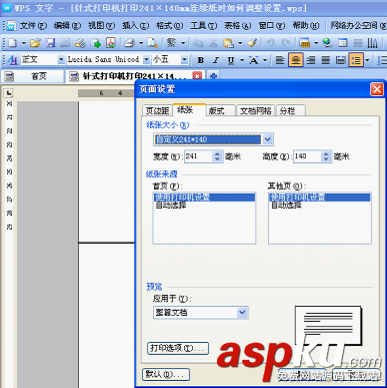Switch to the 文档网格 tab
Viewport: 387px width, 388px height.
point(256,111)
